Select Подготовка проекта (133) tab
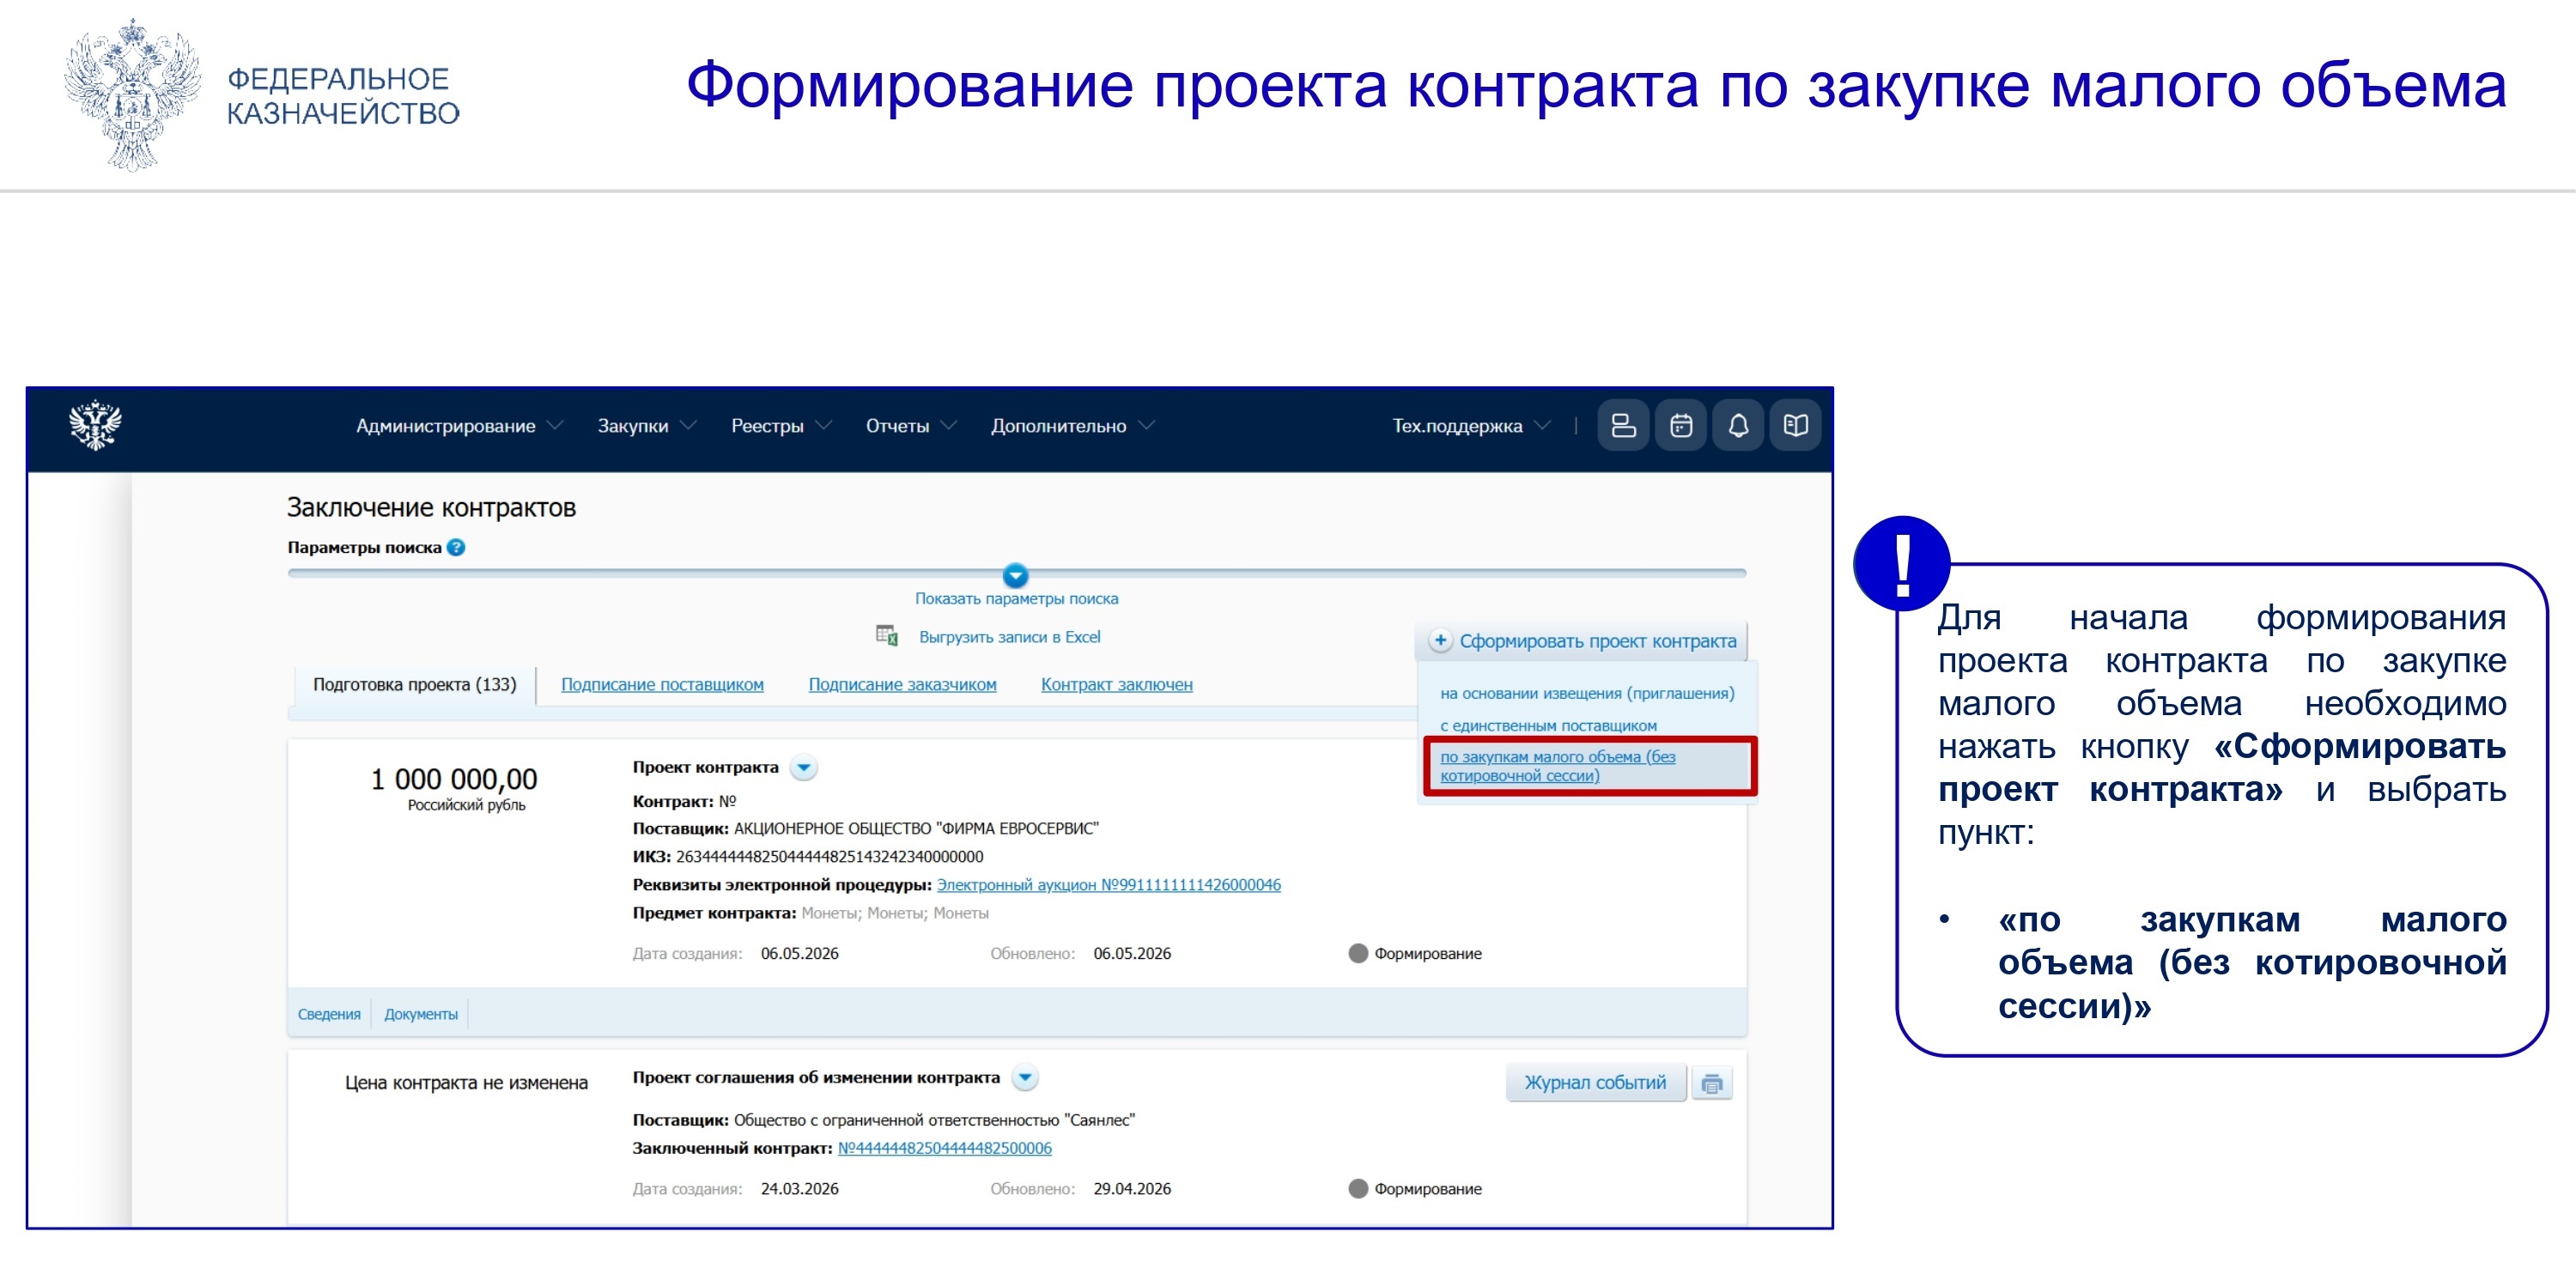Screen dimensions: 2576x1262 coord(415,685)
